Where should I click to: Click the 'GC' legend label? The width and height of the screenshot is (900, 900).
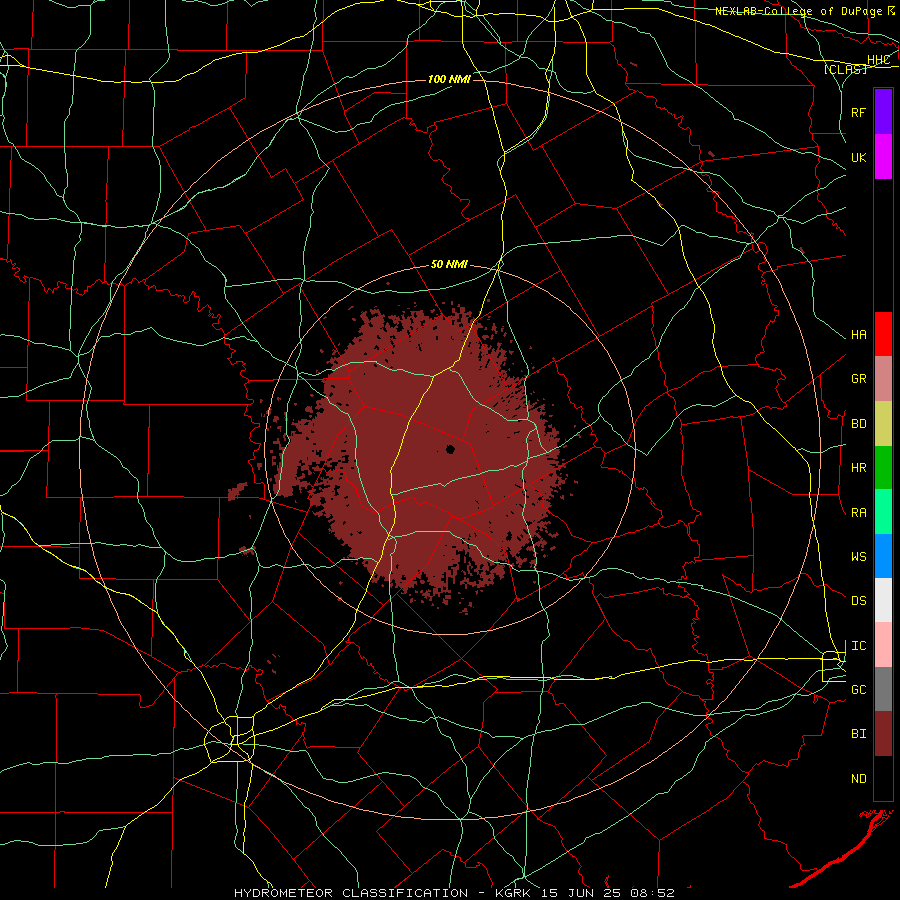[x=858, y=690]
